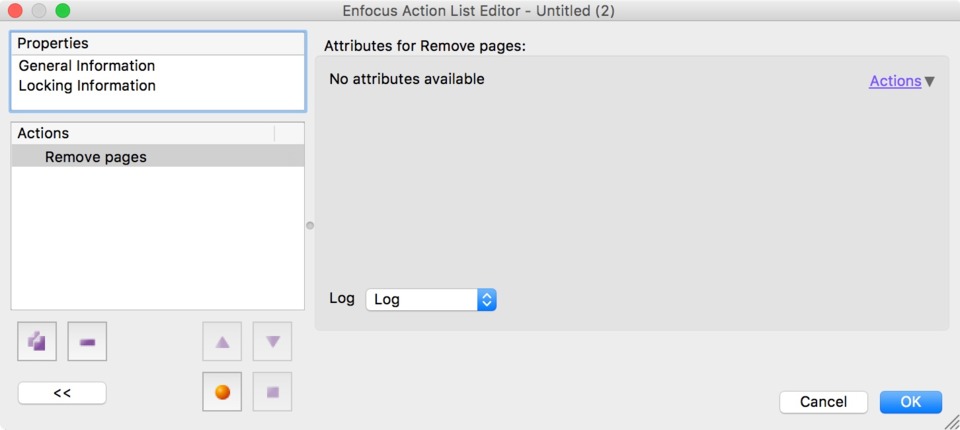960x430 pixels.
Task: Click the Properties list header
Action: (x=158, y=43)
